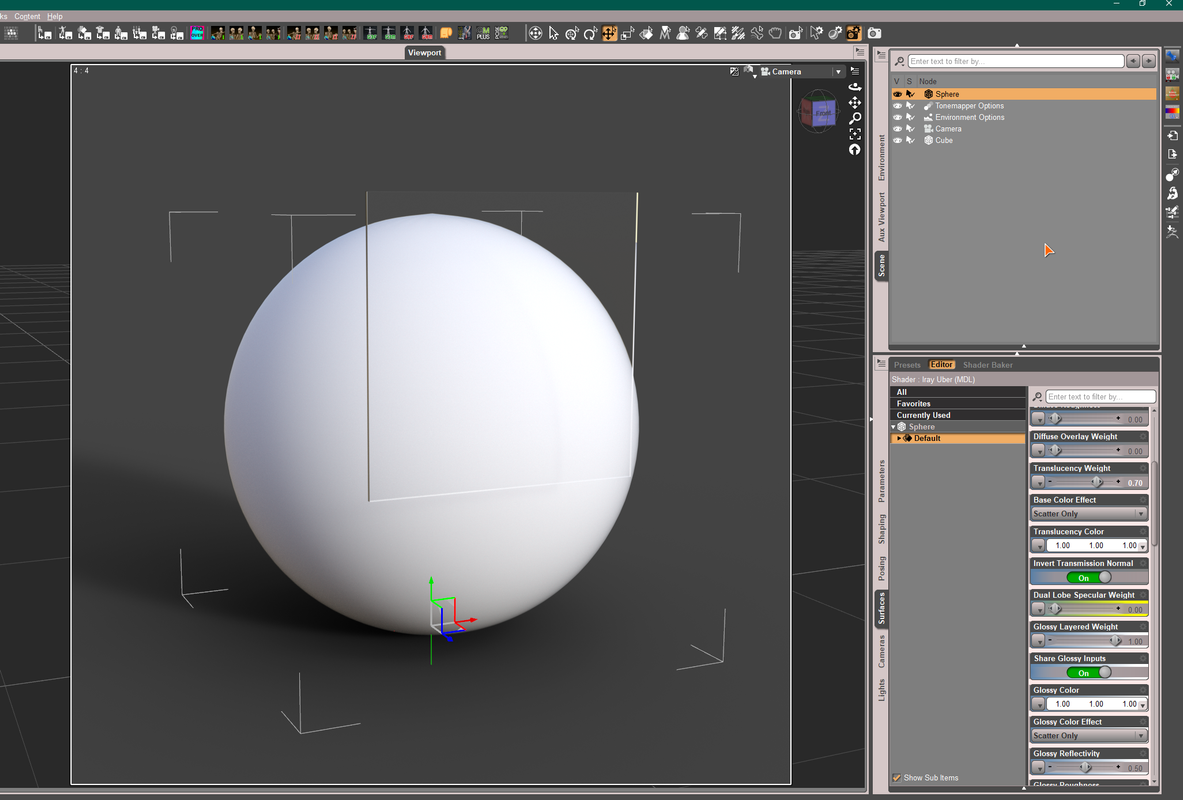Click the viewport zoom magnifier icon
This screenshot has width=1183, height=800.
855,118
